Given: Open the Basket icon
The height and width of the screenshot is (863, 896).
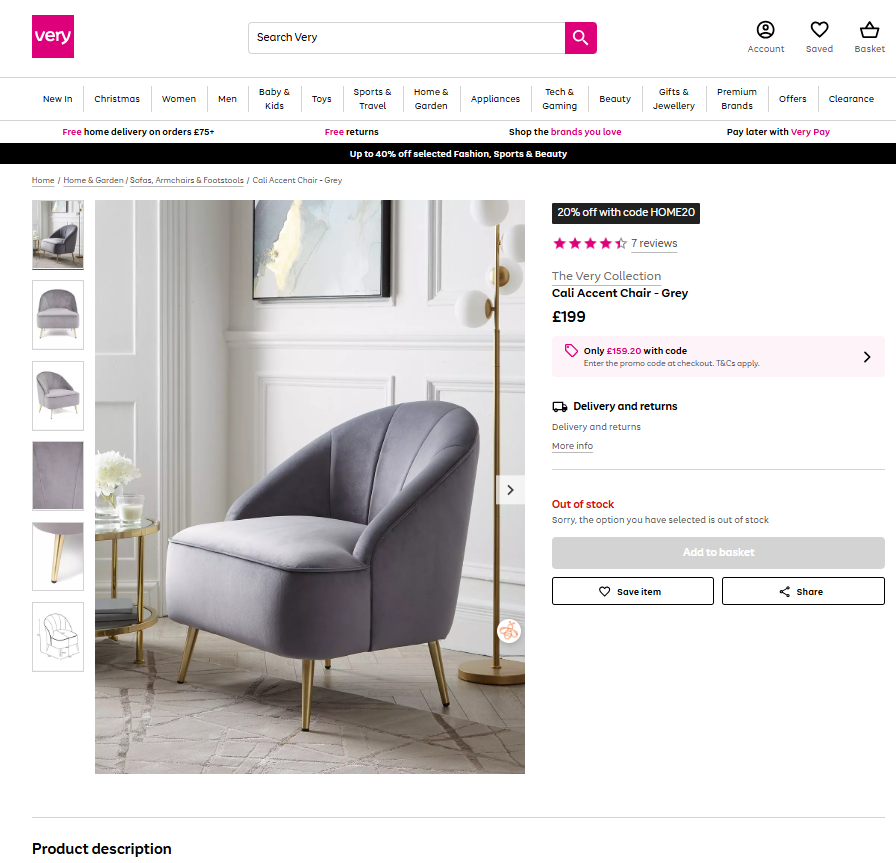Looking at the screenshot, I should 870,37.
